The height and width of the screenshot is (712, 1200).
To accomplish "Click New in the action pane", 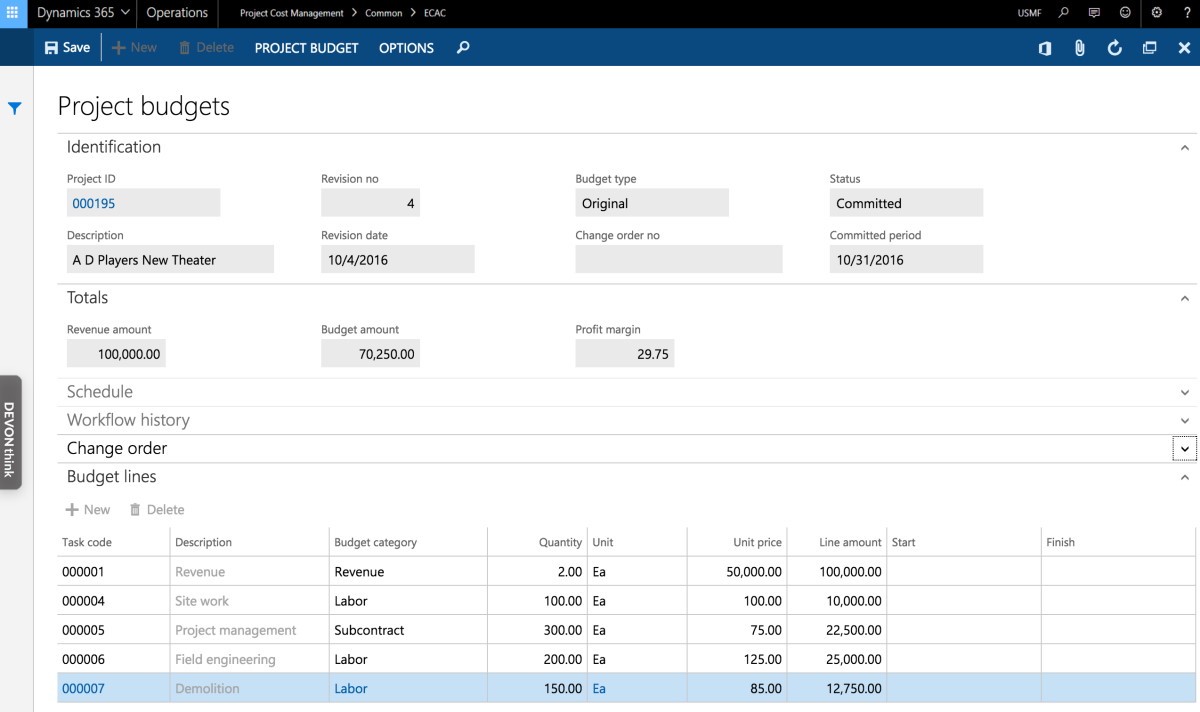I will coord(134,47).
